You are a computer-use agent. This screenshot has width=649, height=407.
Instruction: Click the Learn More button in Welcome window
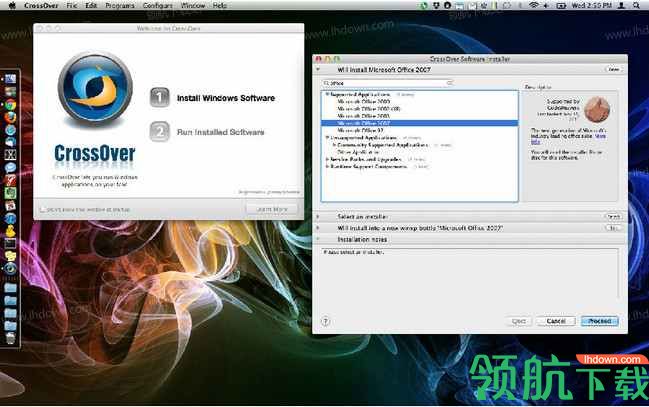pyautogui.click(x=272, y=210)
